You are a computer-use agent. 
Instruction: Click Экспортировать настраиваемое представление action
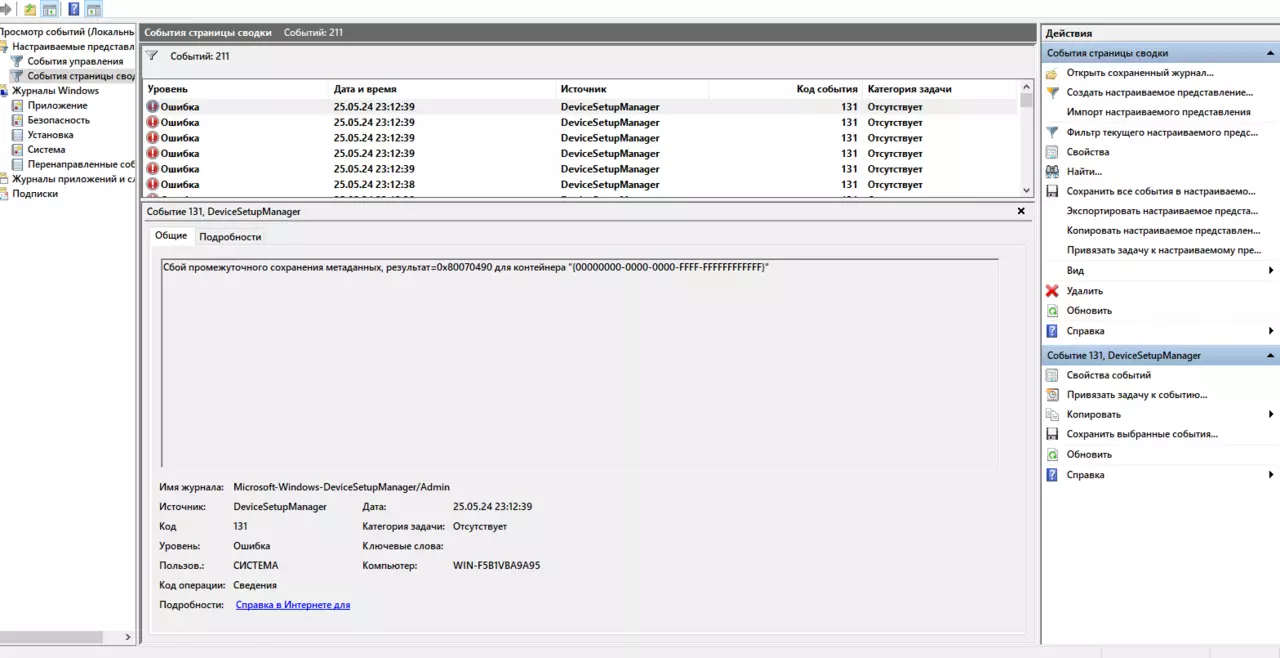click(1162, 211)
